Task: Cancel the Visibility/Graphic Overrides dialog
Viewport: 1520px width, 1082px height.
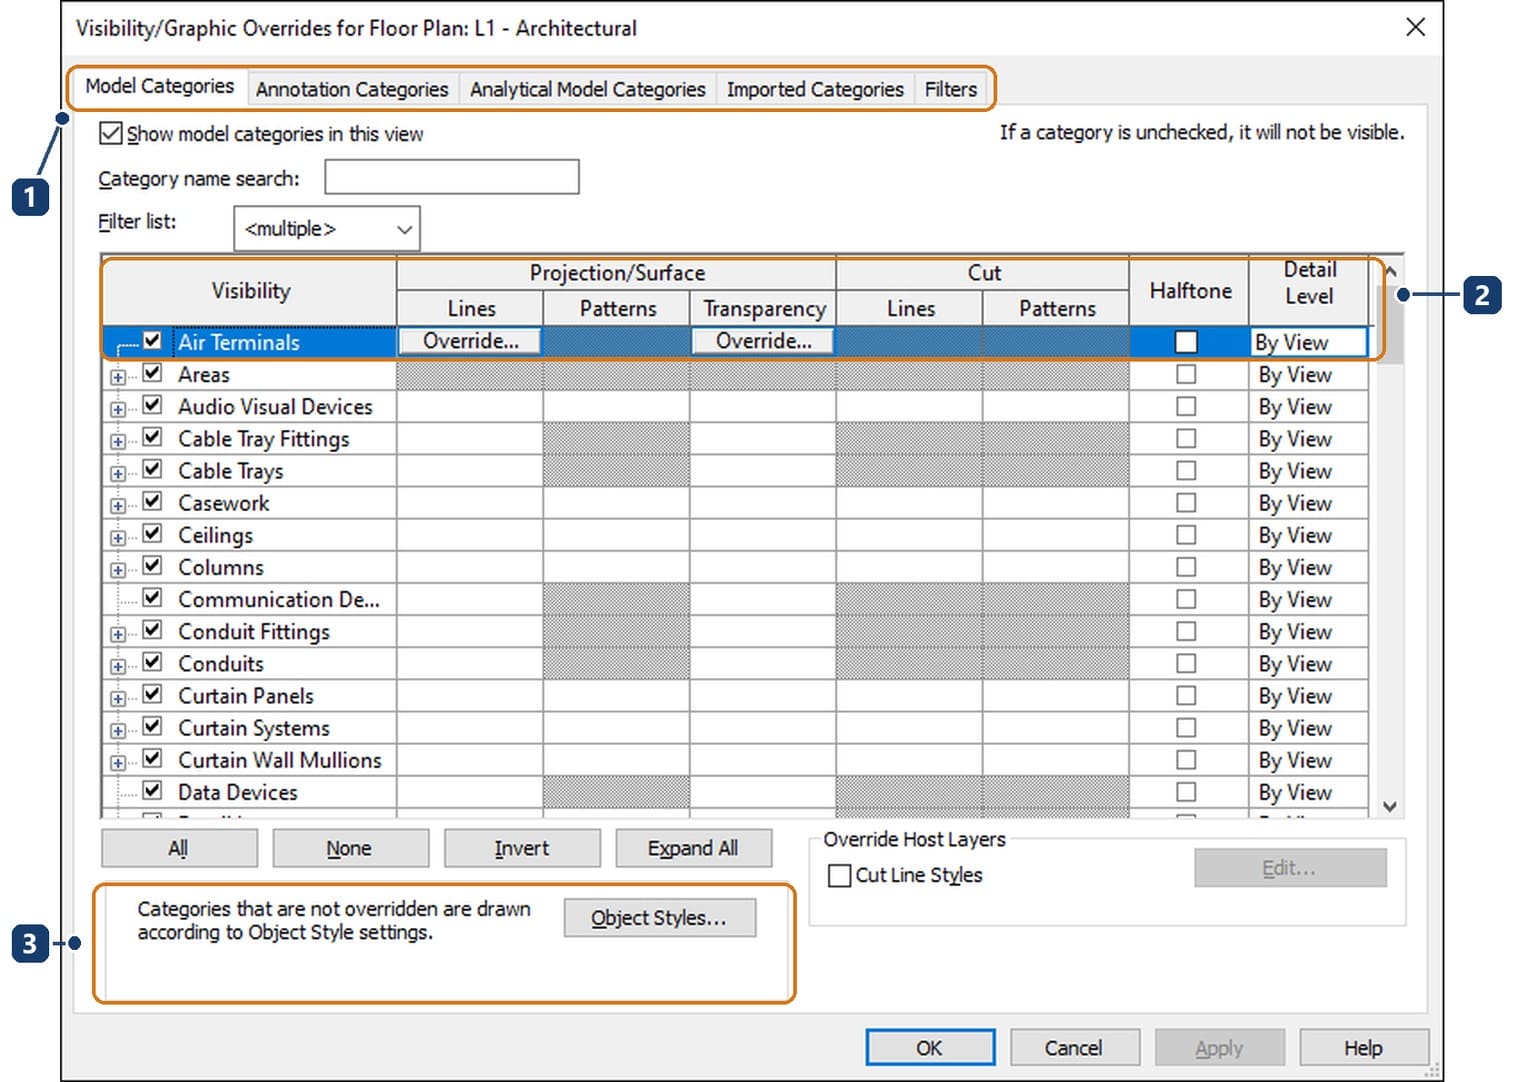Action: (1074, 1047)
